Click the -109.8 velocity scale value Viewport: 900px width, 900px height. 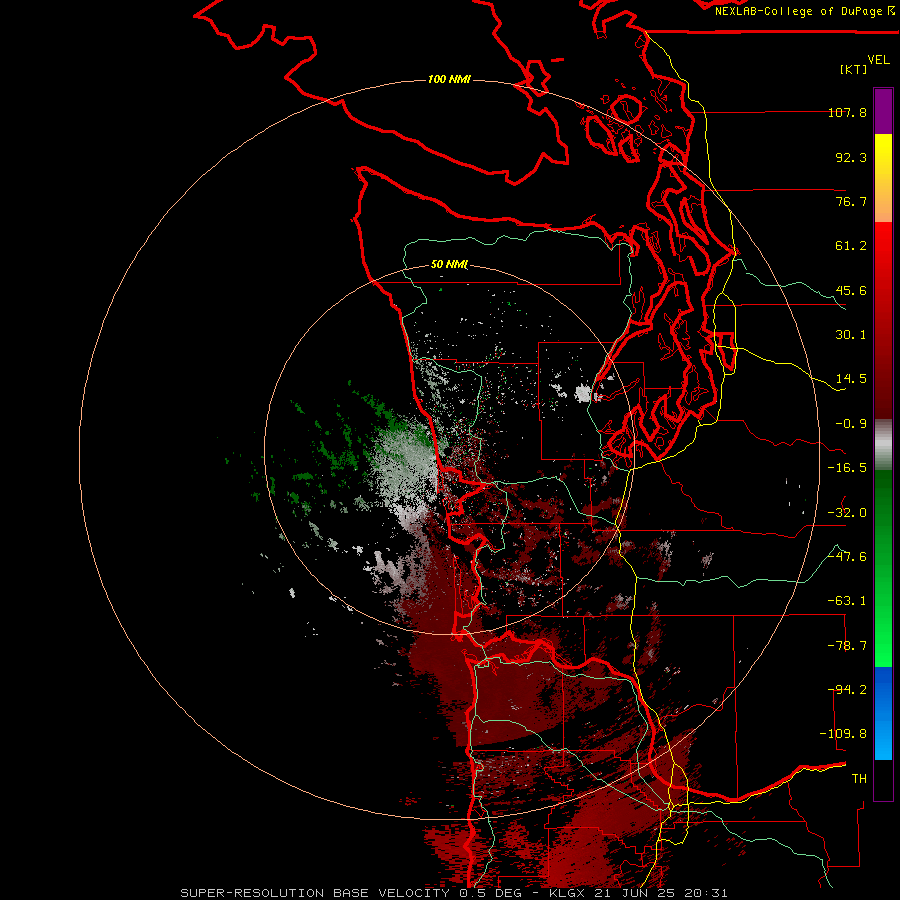tap(843, 734)
